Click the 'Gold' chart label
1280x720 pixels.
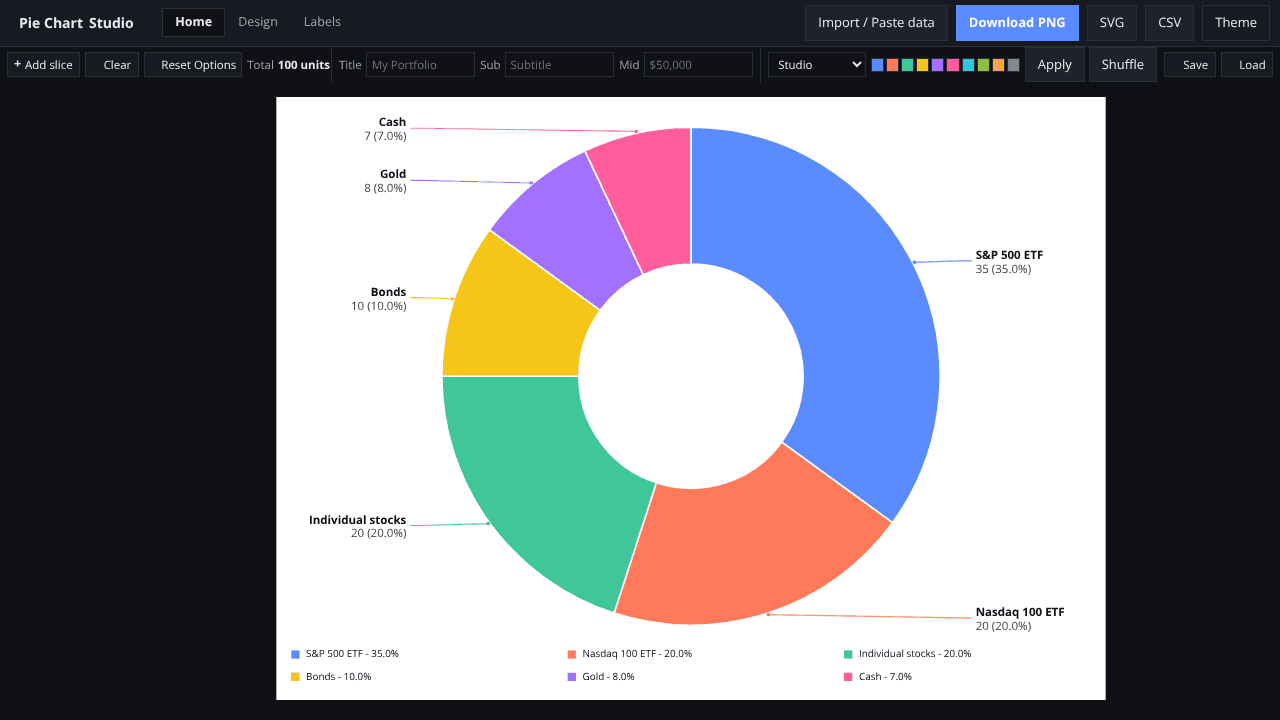tap(393, 174)
